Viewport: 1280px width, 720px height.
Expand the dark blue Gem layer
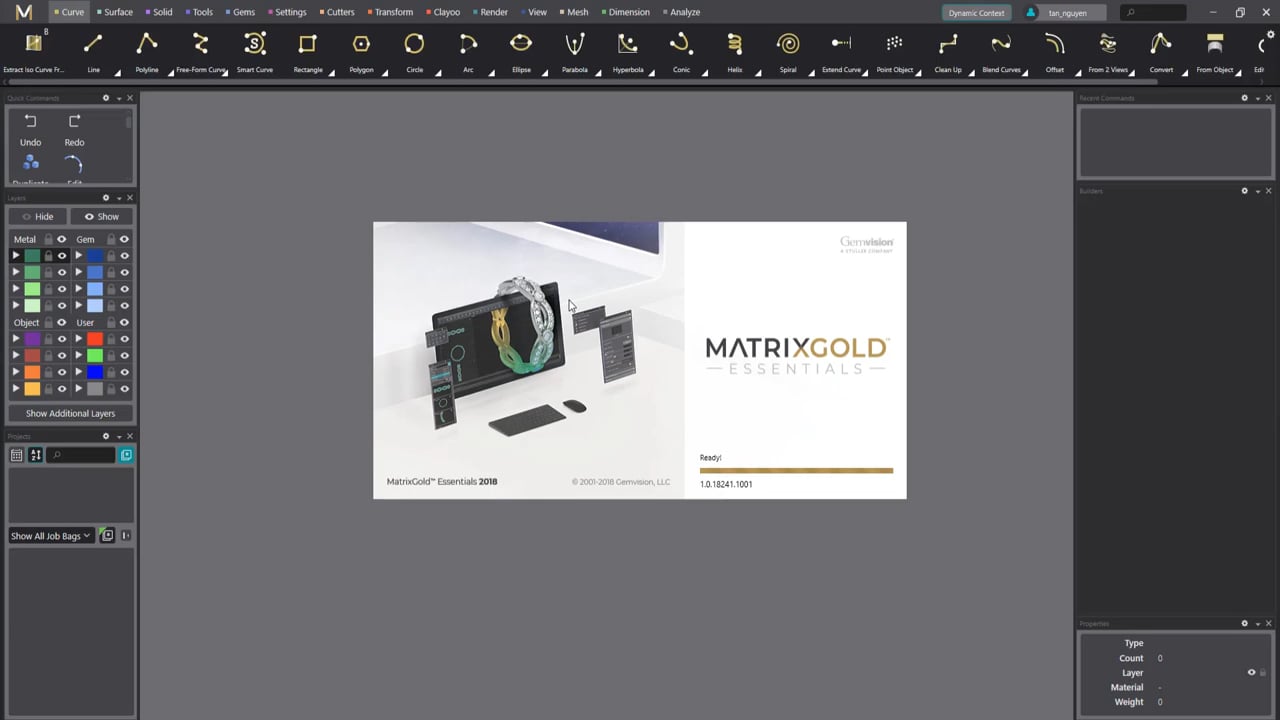pyautogui.click(x=79, y=256)
